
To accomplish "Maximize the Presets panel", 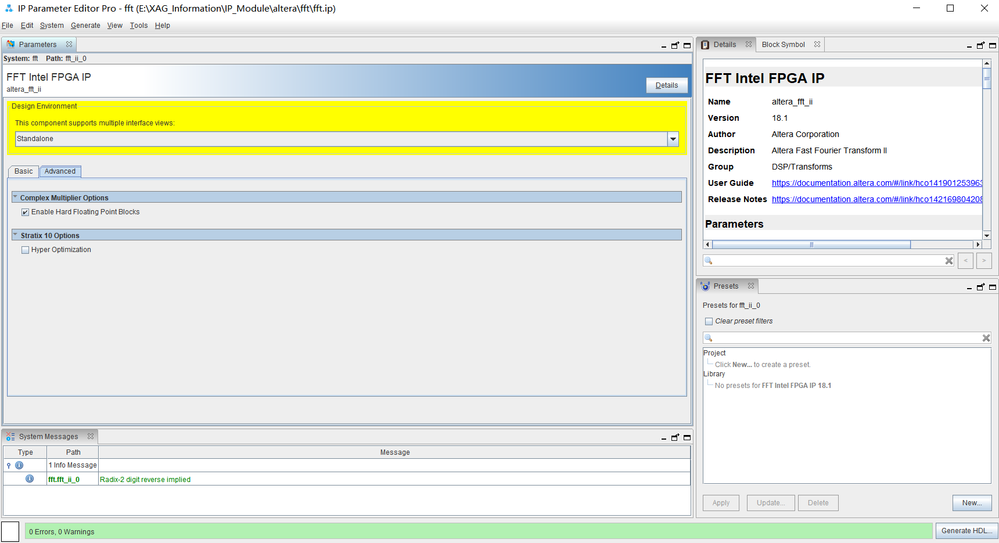I will coord(993,287).
